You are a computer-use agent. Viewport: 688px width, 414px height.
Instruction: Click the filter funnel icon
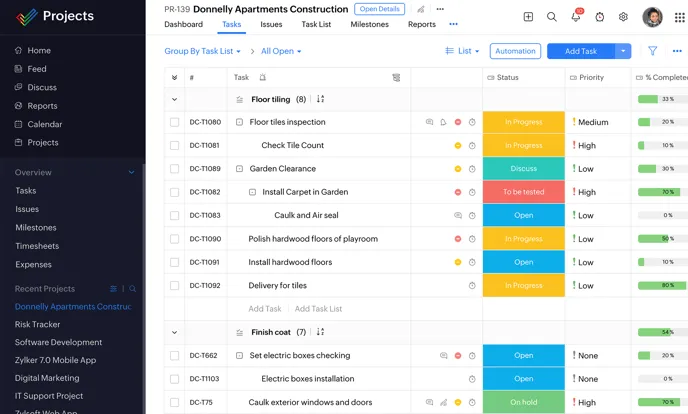tap(653, 51)
